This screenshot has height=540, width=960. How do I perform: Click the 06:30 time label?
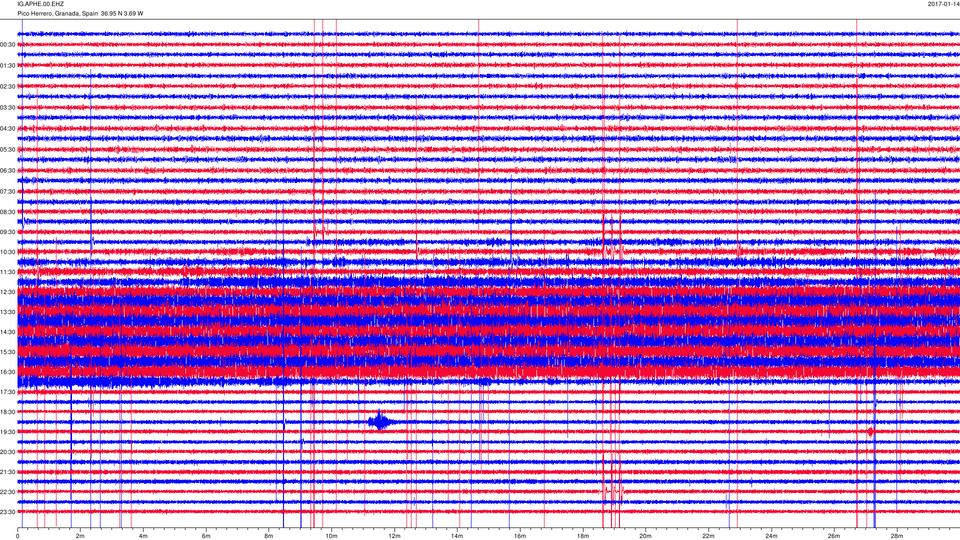[x=8, y=171]
